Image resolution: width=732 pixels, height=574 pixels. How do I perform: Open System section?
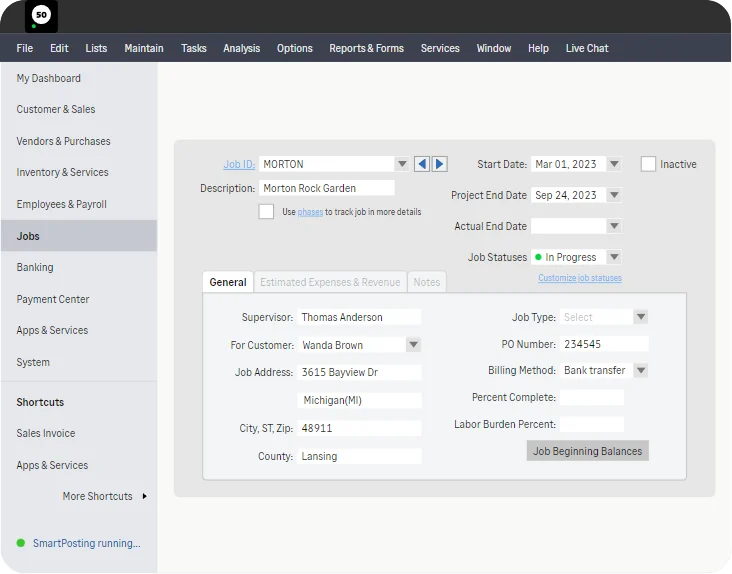[33, 362]
